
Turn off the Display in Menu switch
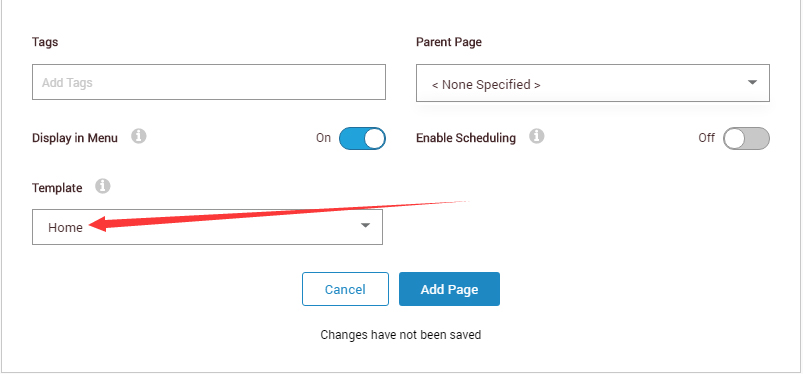pyautogui.click(x=362, y=138)
